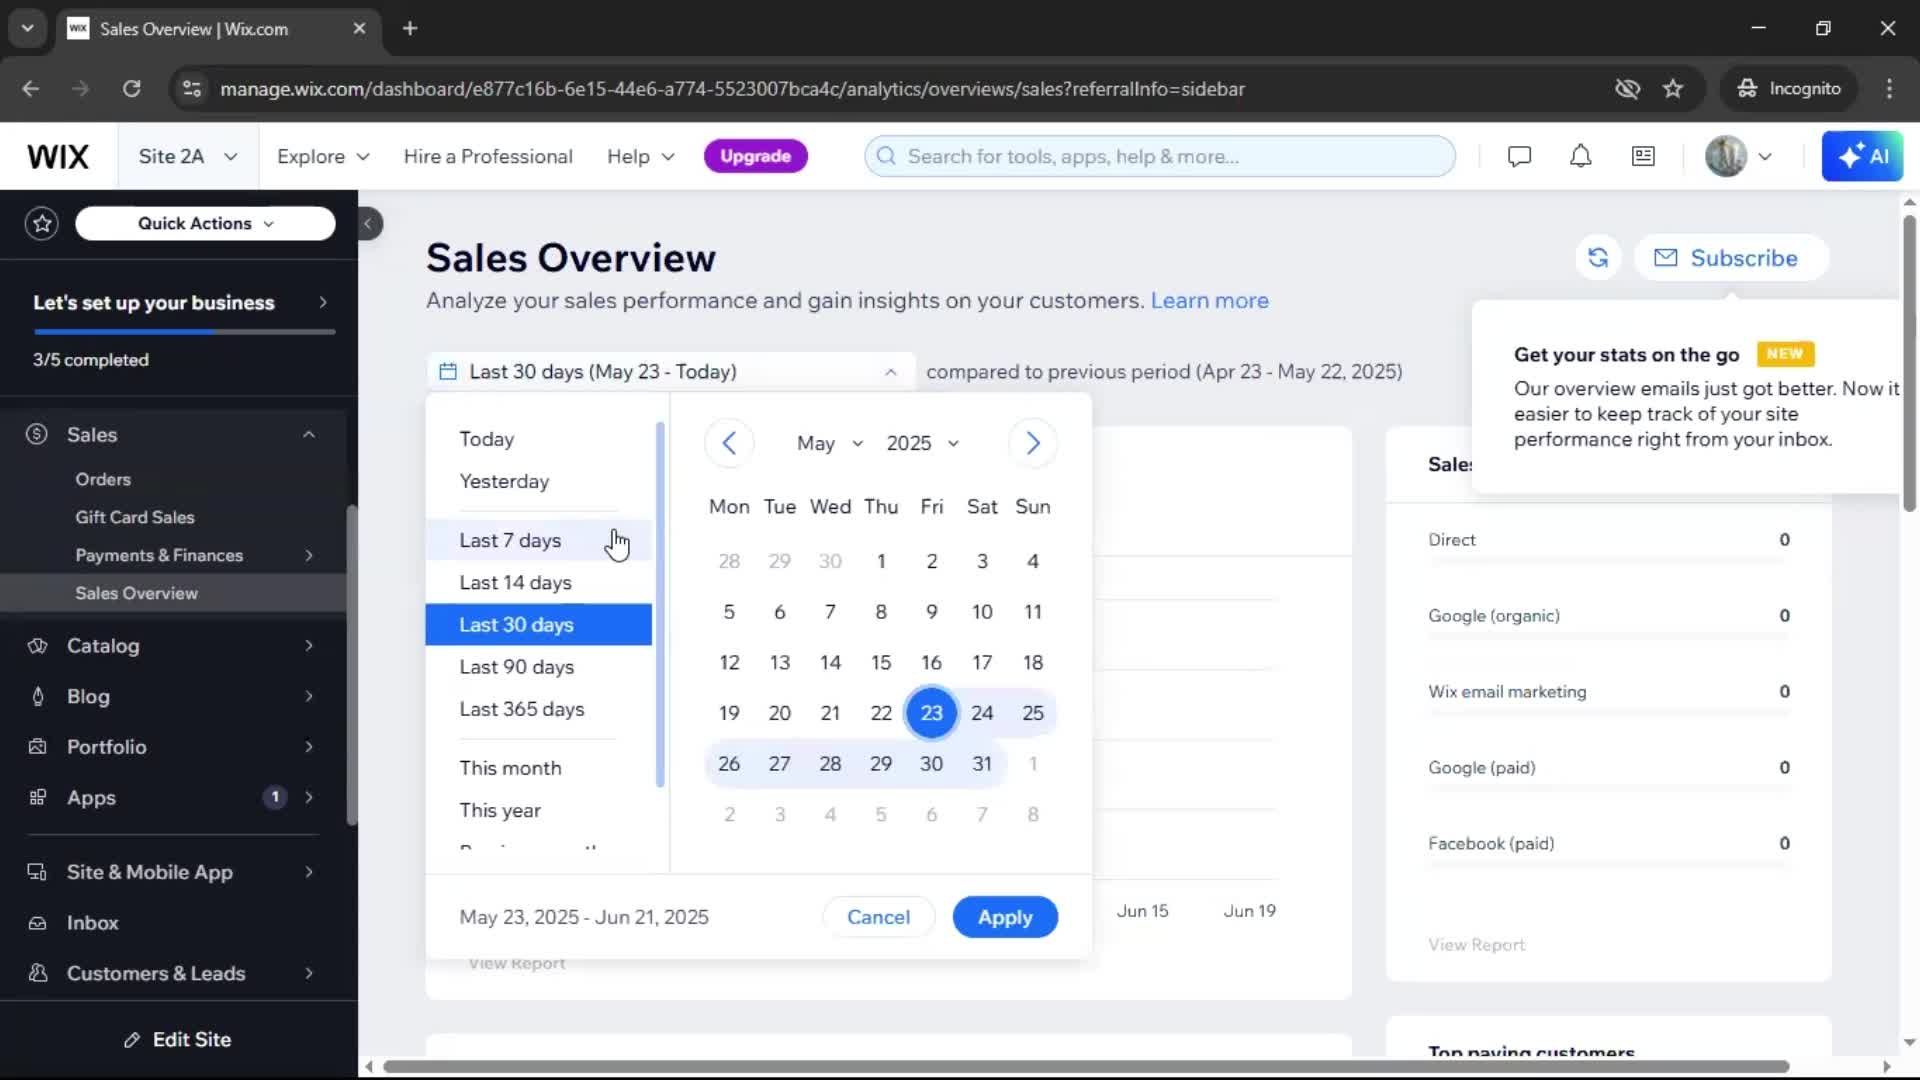Refresh the sales data
This screenshot has height=1080, width=1920.
point(1598,258)
